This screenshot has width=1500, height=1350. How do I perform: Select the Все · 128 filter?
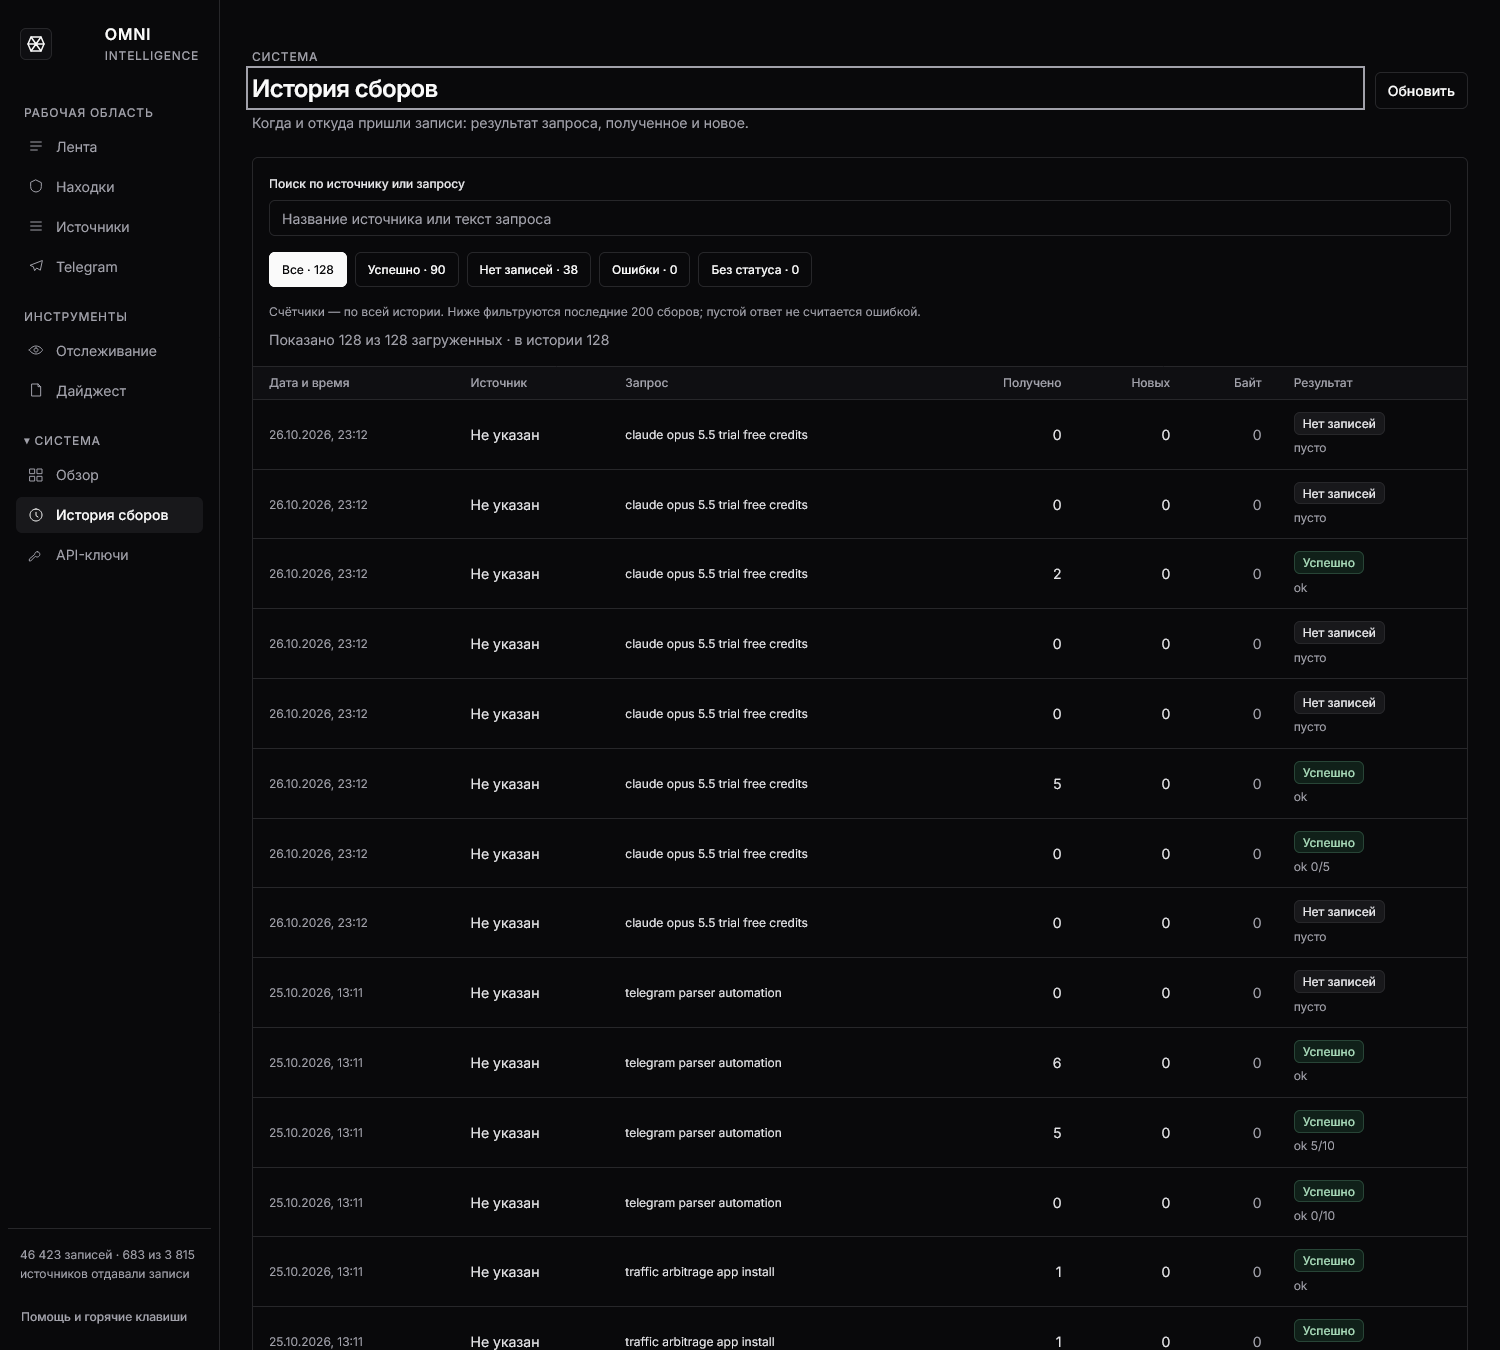pyautogui.click(x=308, y=270)
